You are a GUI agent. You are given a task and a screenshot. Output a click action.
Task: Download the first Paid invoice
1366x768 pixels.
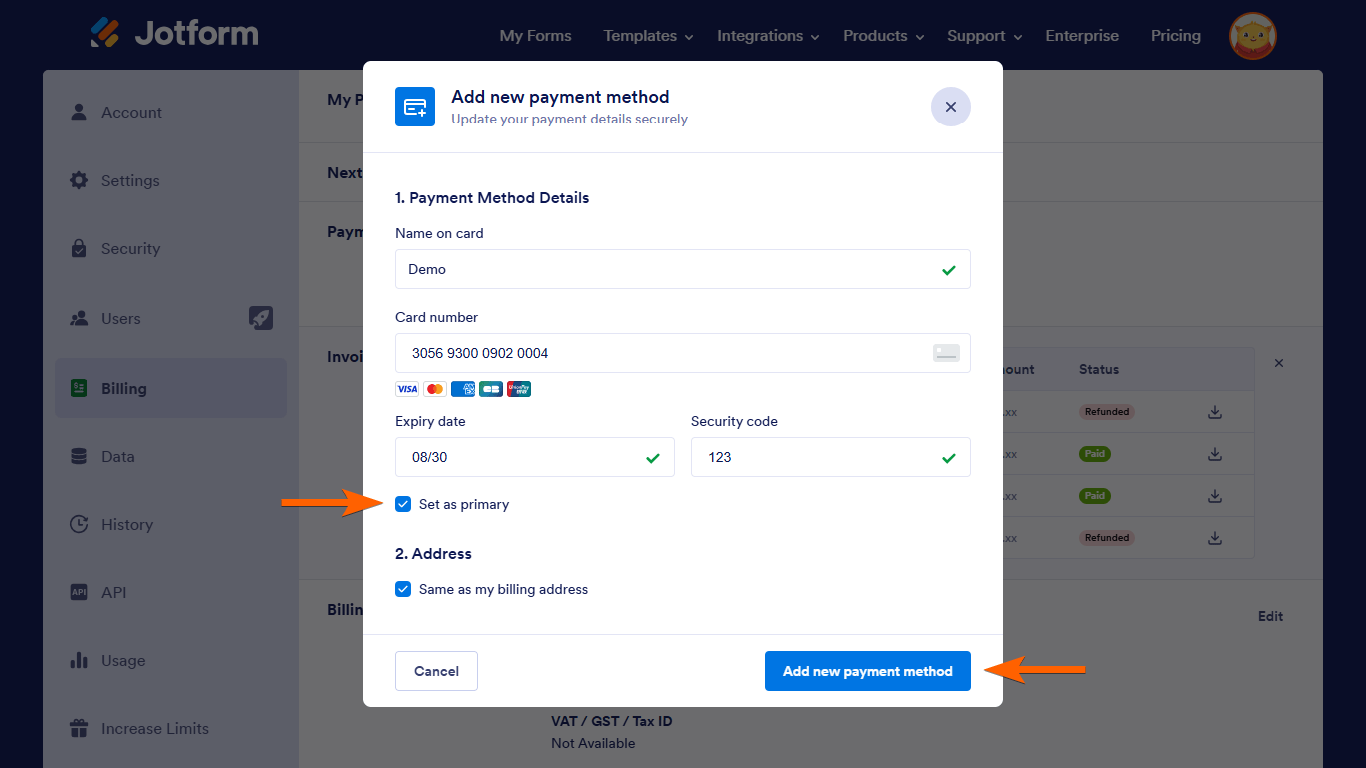[1215, 454]
